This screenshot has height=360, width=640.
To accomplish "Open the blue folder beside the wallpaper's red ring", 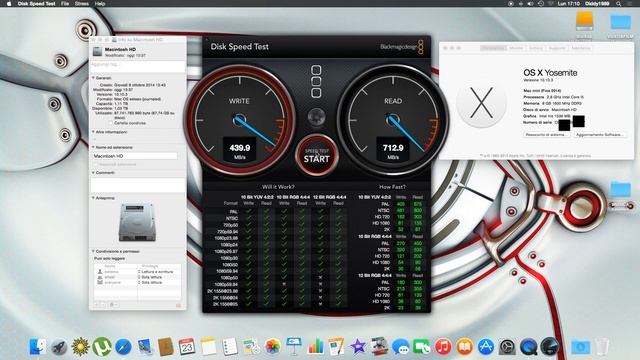I will tap(621, 190).
